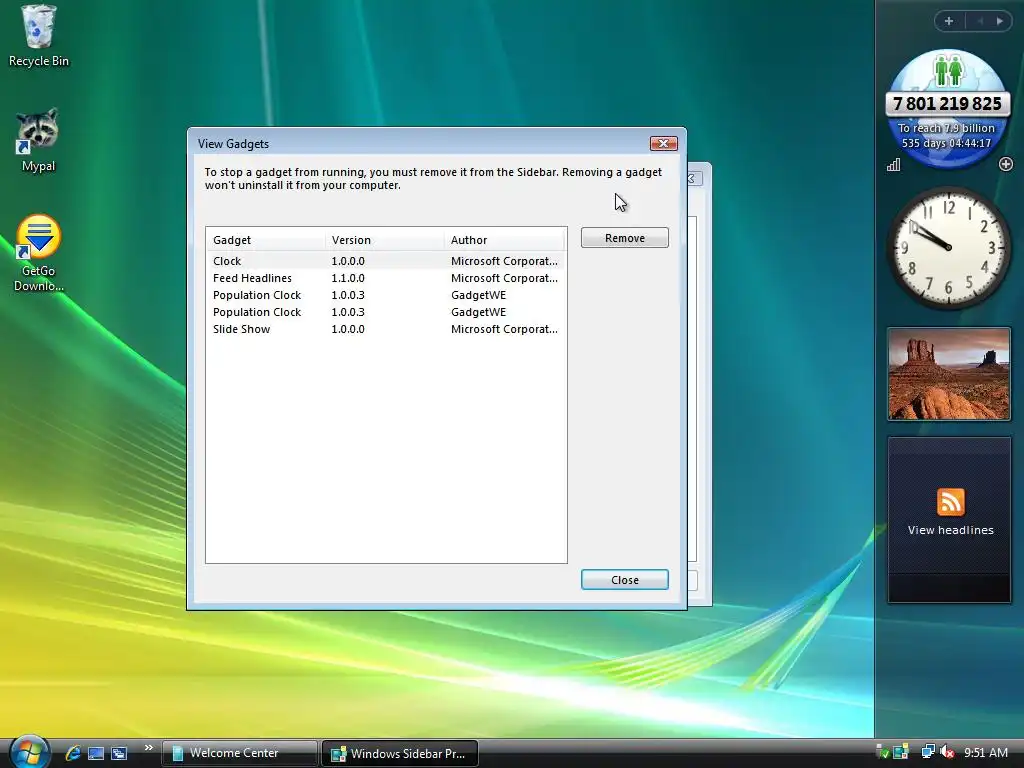Click the Show Desktop quick launch icon

tap(96, 753)
